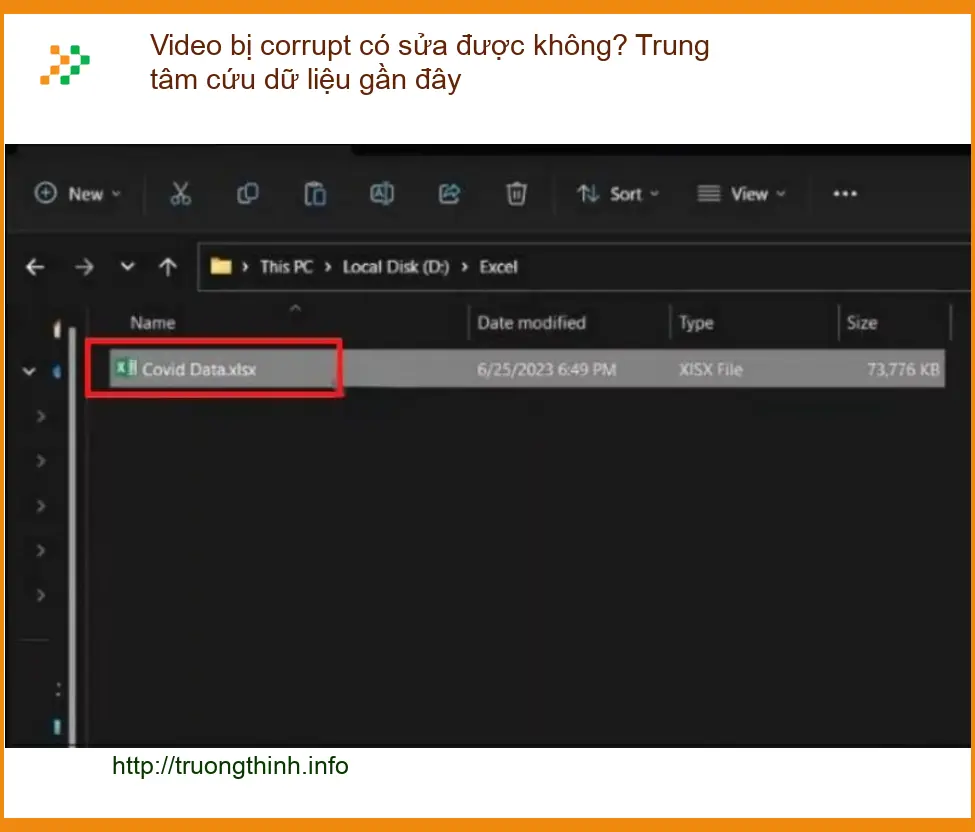Click the New plus circle icon
Image resolution: width=975 pixels, height=832 pixels.
pyautogui.click(x=45, y=193)
